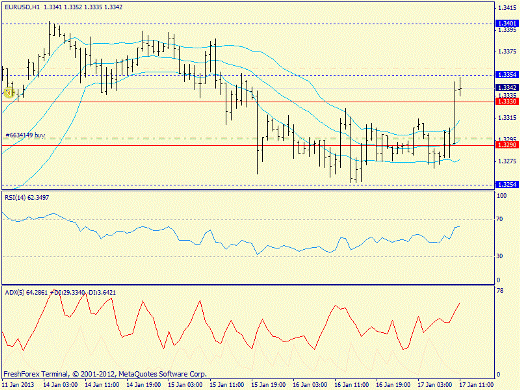Click the 11 Jan 2013 date label

18,385
